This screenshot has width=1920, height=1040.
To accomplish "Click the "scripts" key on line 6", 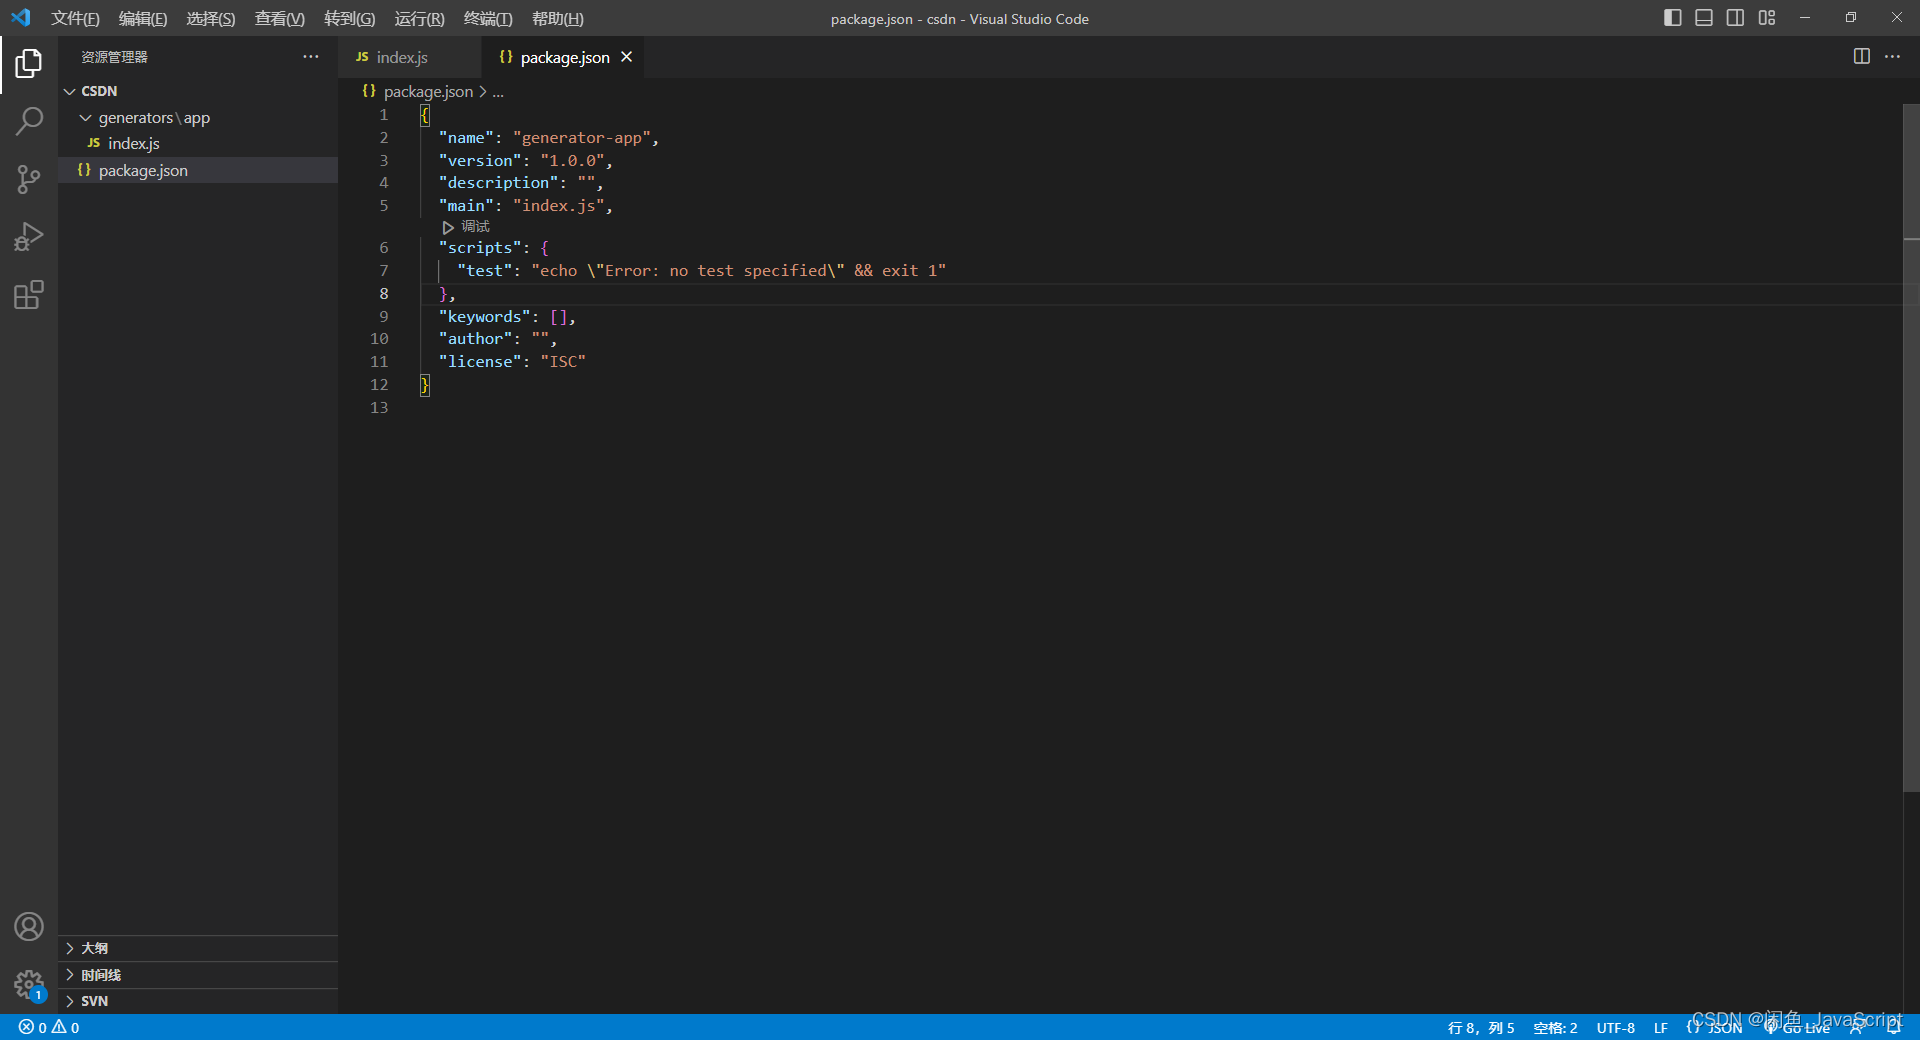I will point(480,248).
